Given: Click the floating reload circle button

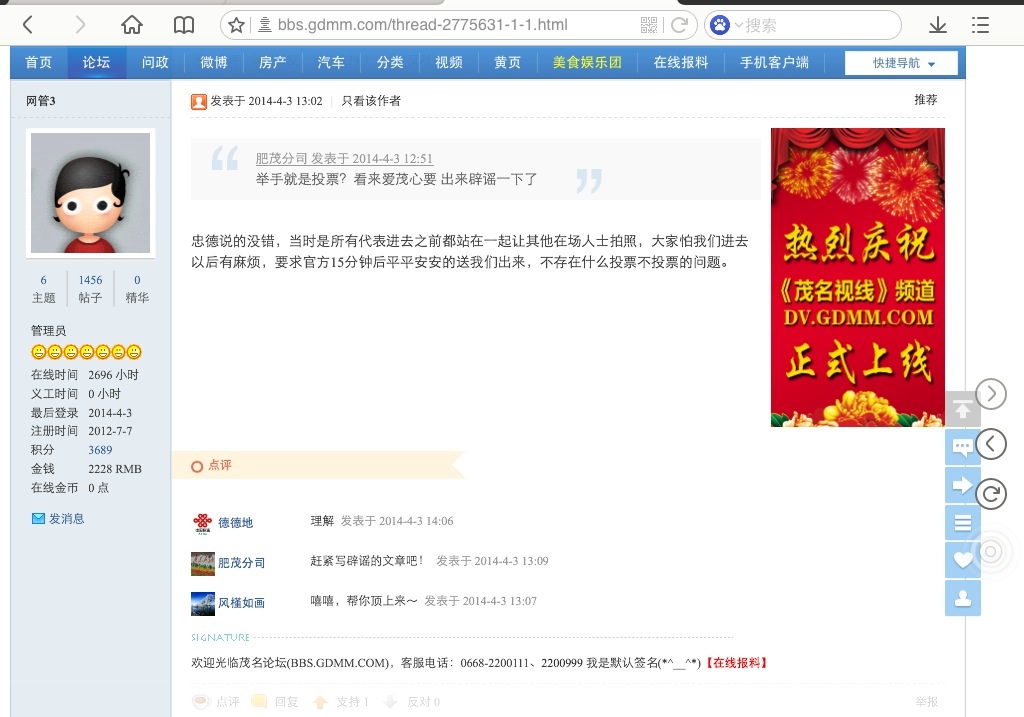Looking at the screenshot, I should 991,493.
